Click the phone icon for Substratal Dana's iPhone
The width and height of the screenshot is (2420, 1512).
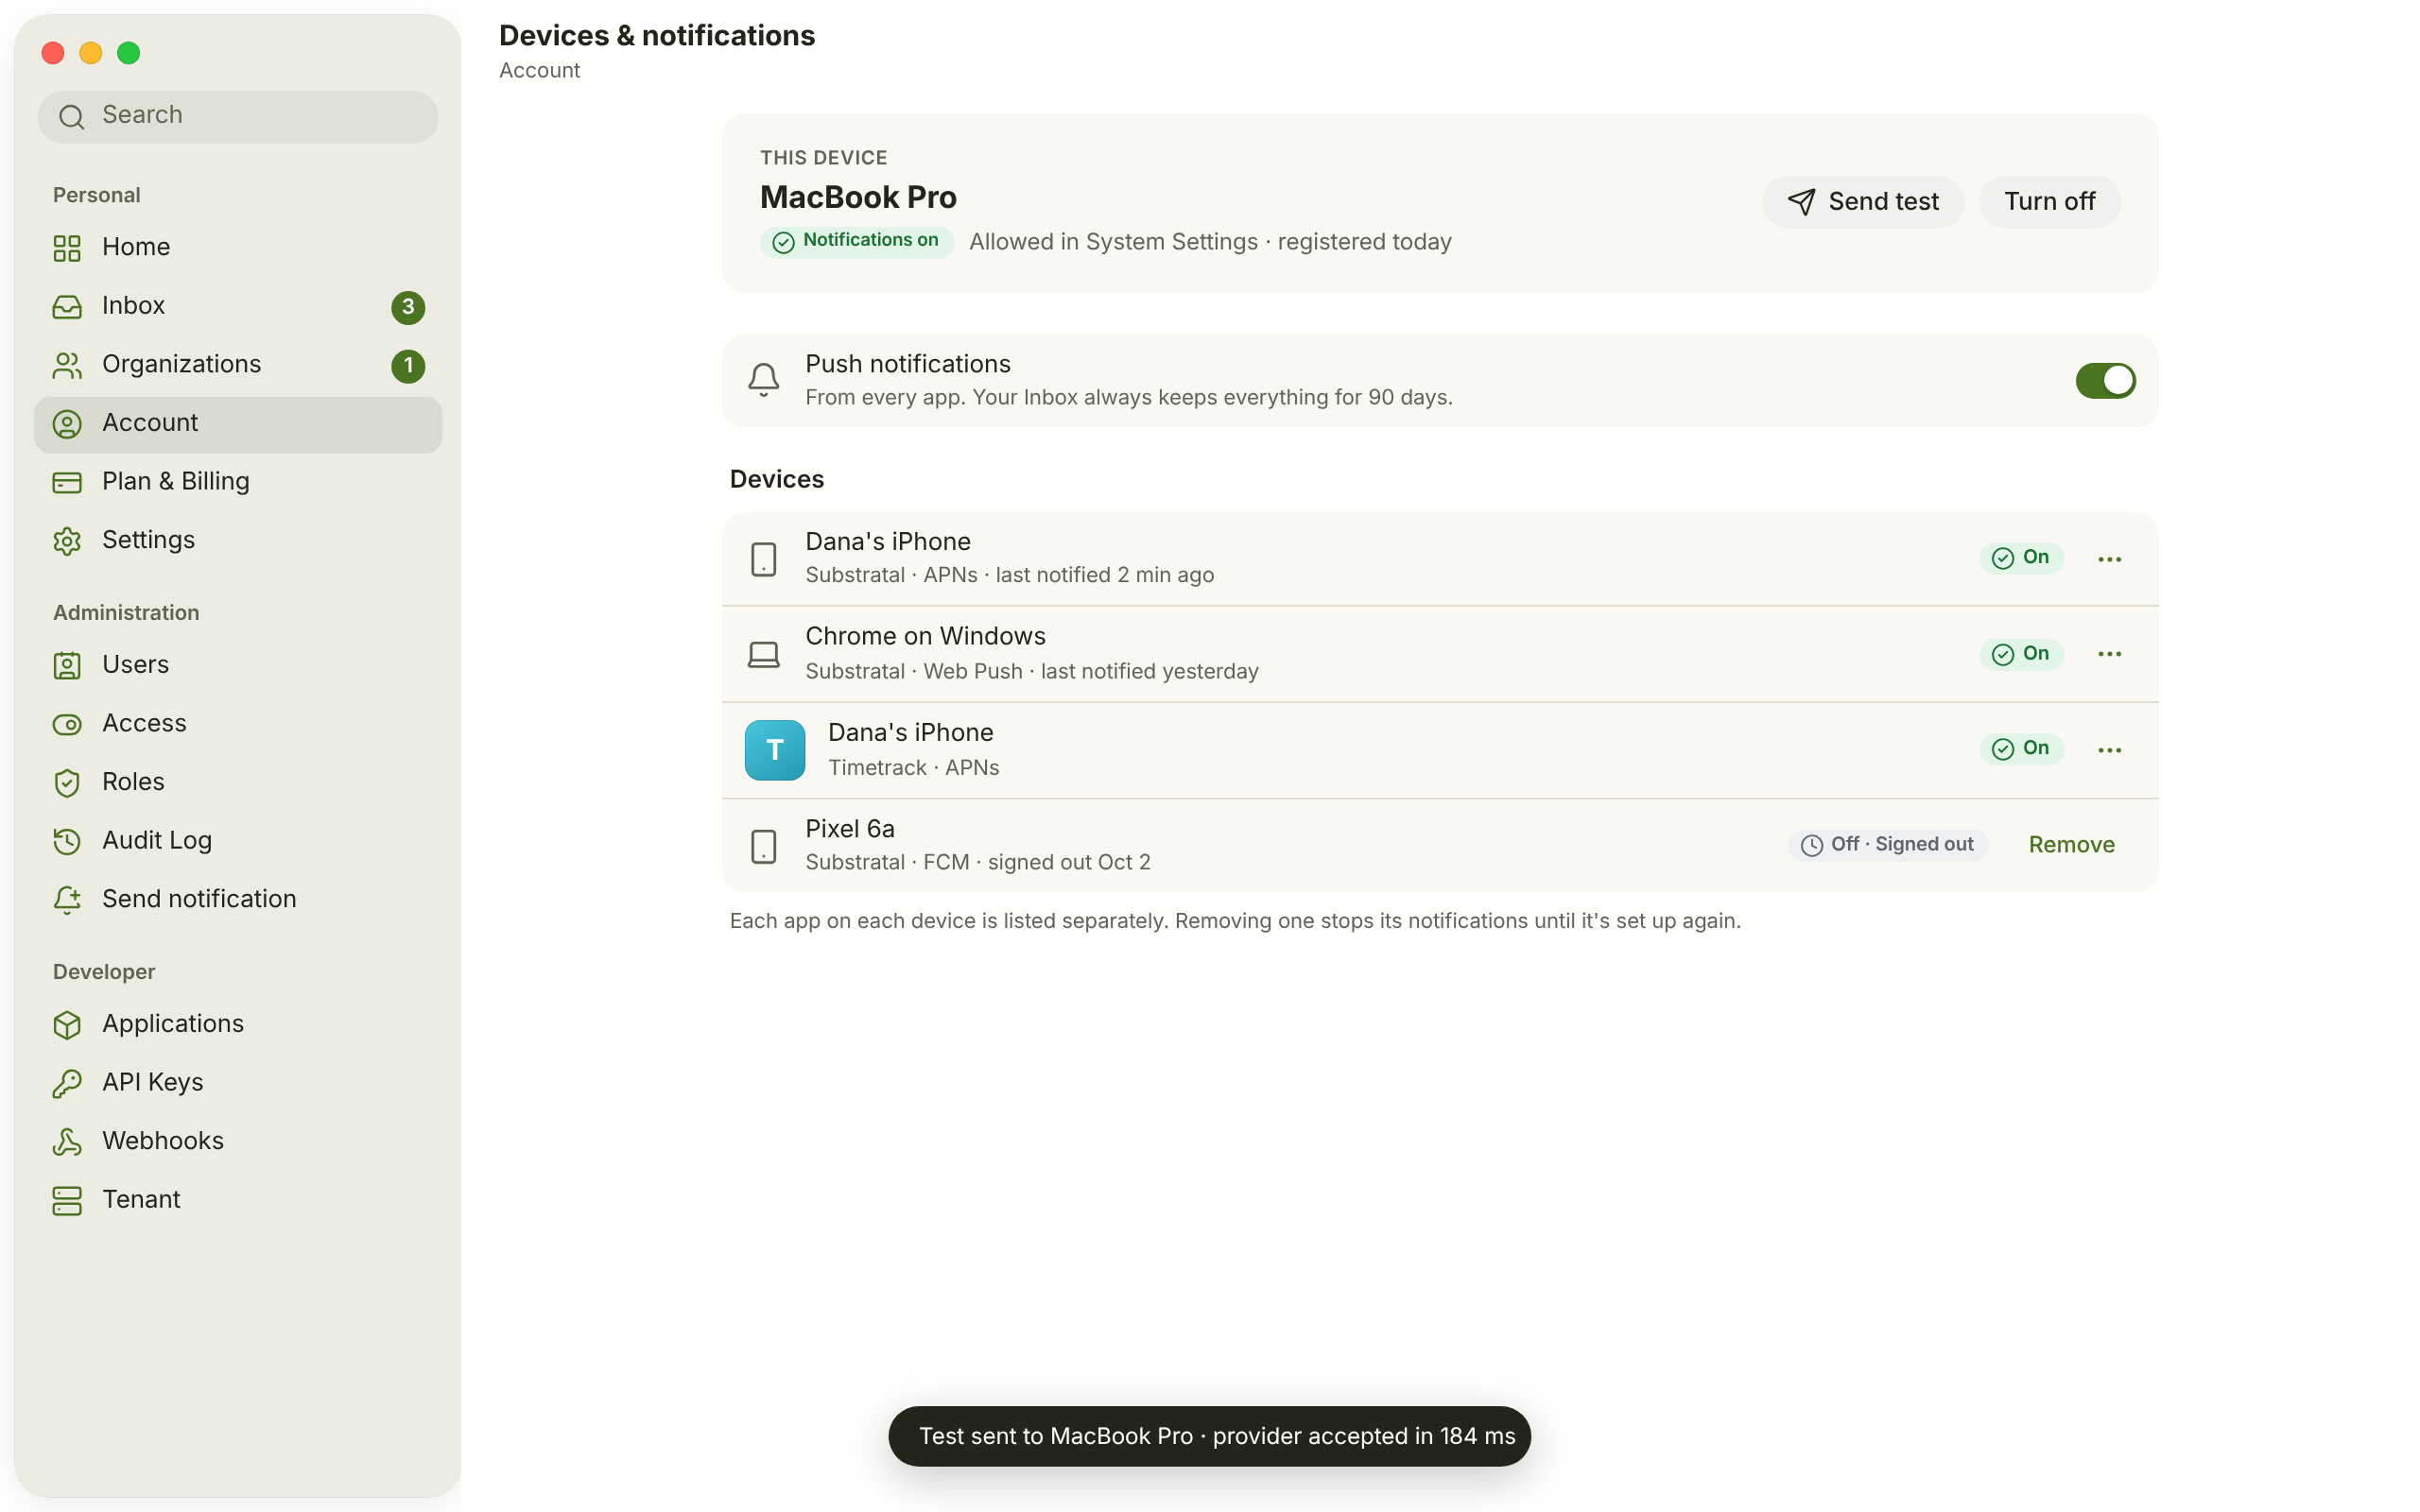[764, 559]
